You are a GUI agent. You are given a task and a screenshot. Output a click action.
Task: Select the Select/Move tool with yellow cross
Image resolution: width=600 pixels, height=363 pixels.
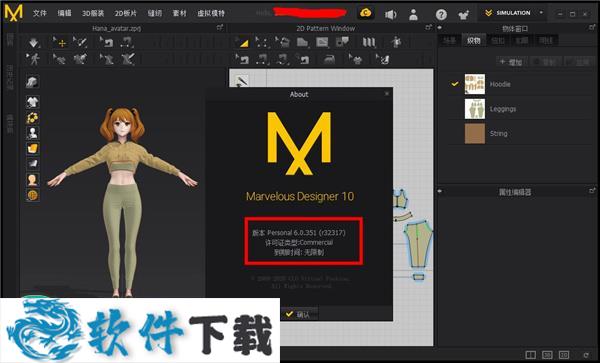[60, 42]
